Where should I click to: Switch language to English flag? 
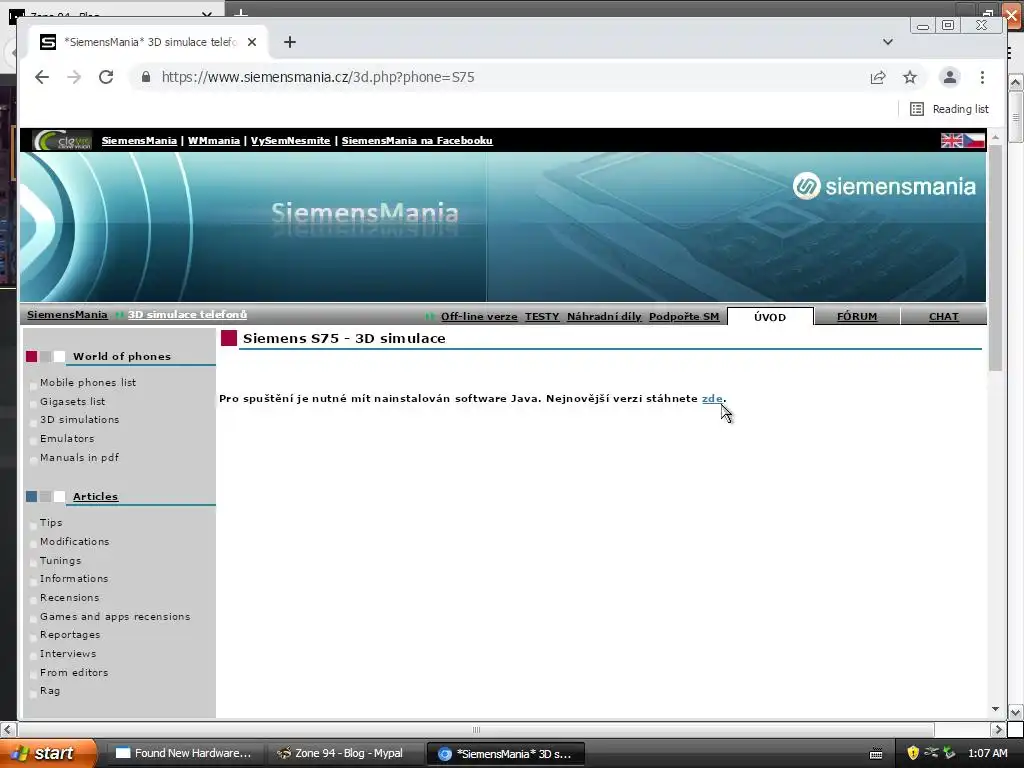tap(952, 140)
